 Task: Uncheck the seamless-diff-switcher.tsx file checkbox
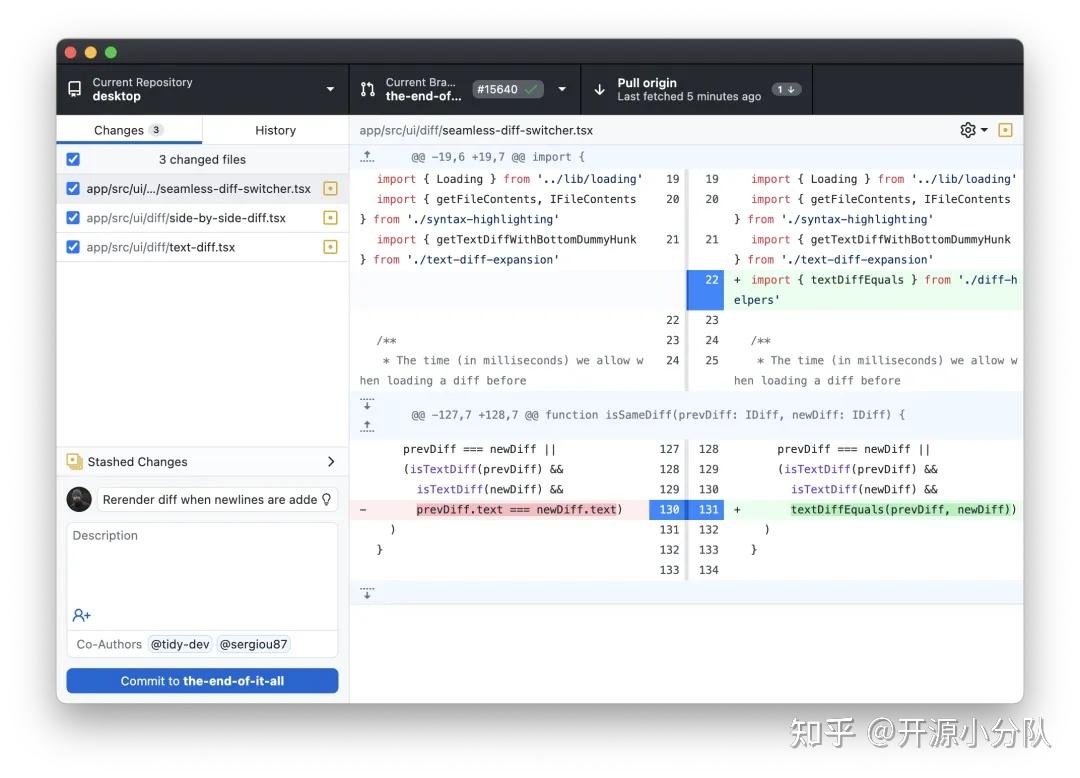(x=73, y=188)
